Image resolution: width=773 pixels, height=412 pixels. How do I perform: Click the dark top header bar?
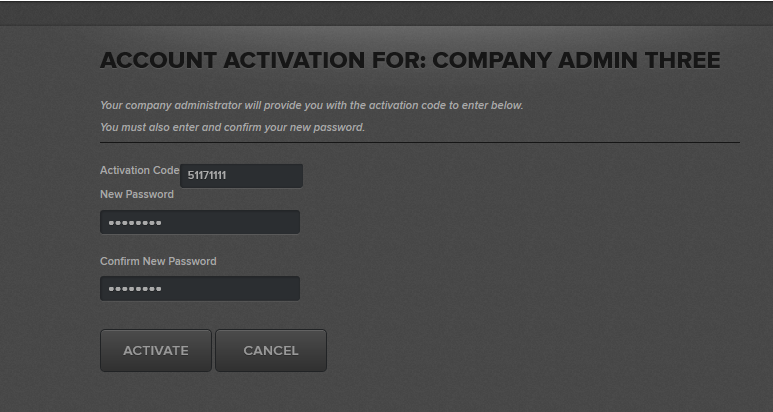point(386,12)
